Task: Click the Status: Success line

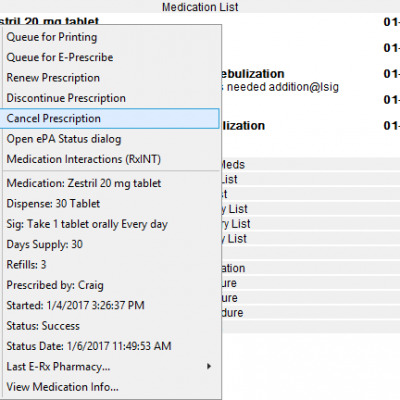Action: click(110, 326)
